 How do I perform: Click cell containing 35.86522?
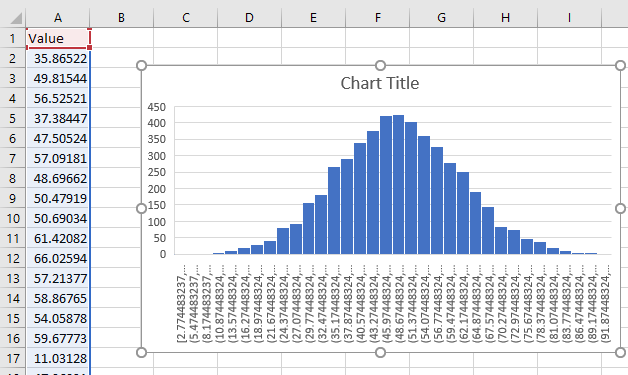(x=58, y=58)
